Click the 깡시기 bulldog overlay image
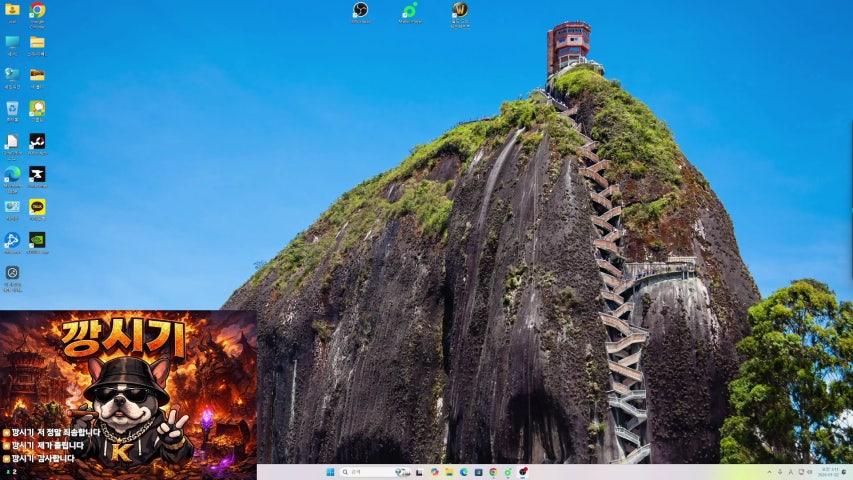The width and height of the screenshot is (853, 480). pyautogui.click(x=128, y=395)
